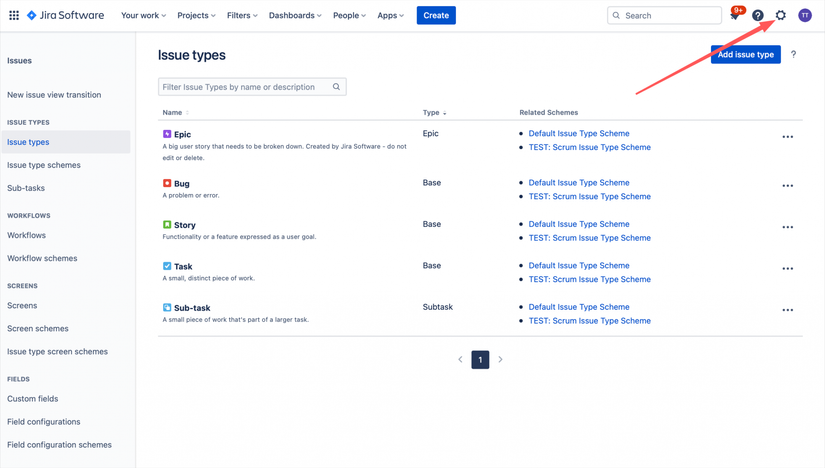The height and width of the screenshot is (468, 825).
Task: Expand the Projects dropdown
Action: click(197, 16)
